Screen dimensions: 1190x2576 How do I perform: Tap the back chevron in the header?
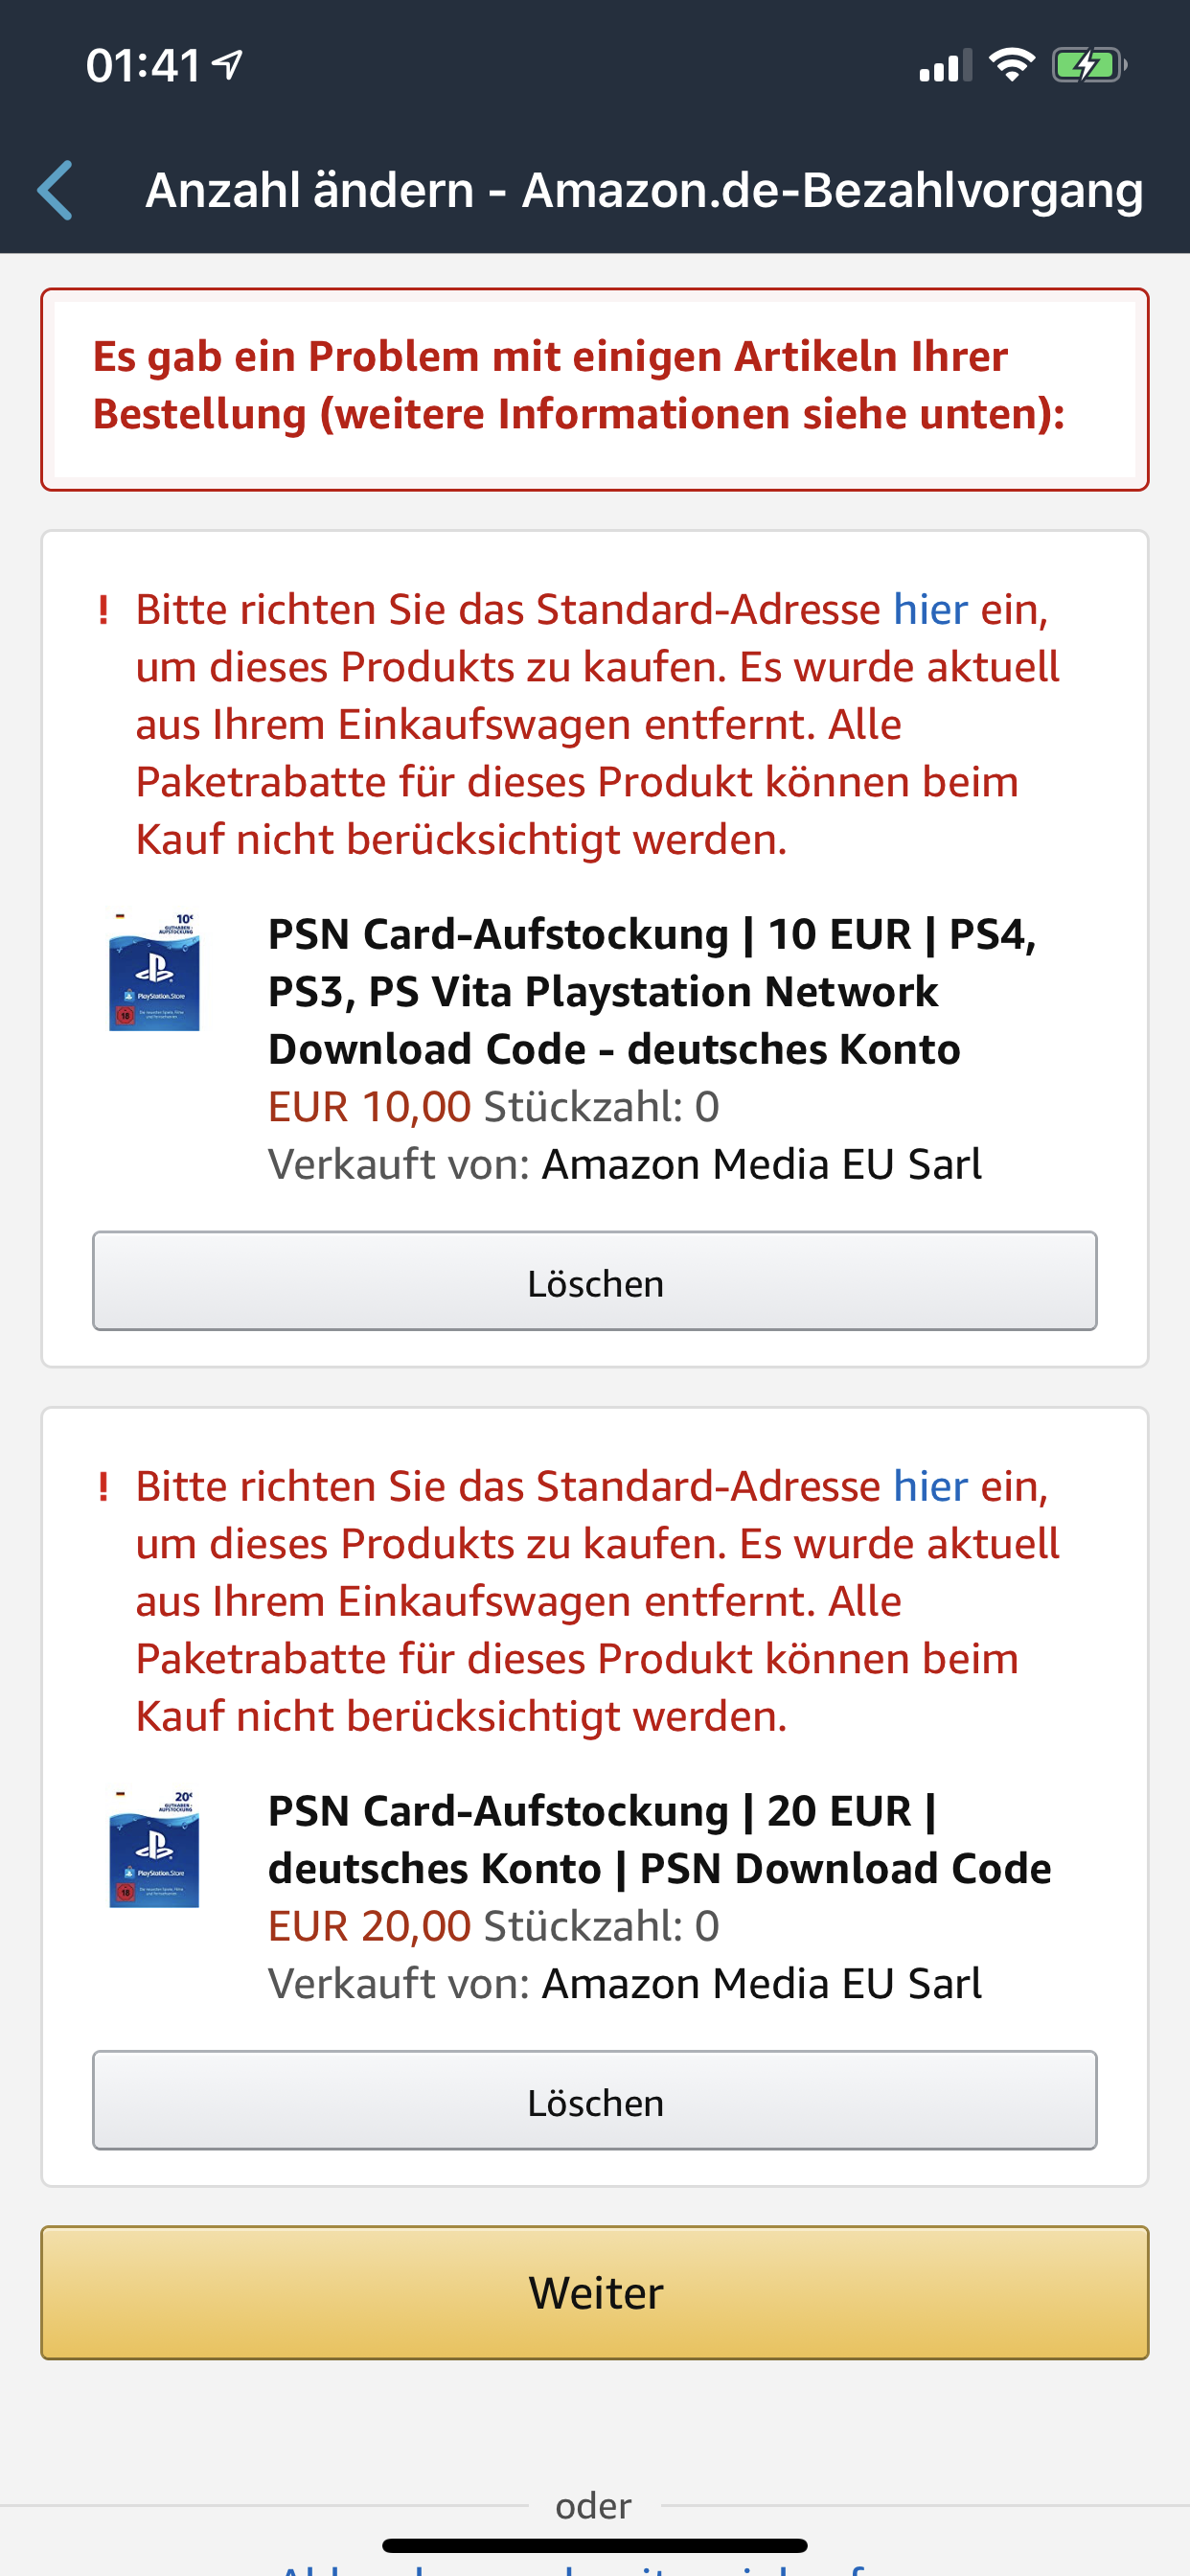pyautogui.click(x=56, y=190)
